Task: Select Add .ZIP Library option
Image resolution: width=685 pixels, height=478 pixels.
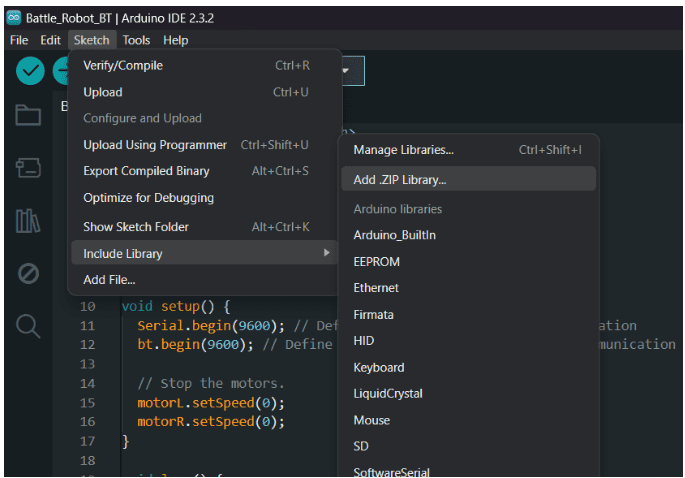Action: click(x=400, y=180)
